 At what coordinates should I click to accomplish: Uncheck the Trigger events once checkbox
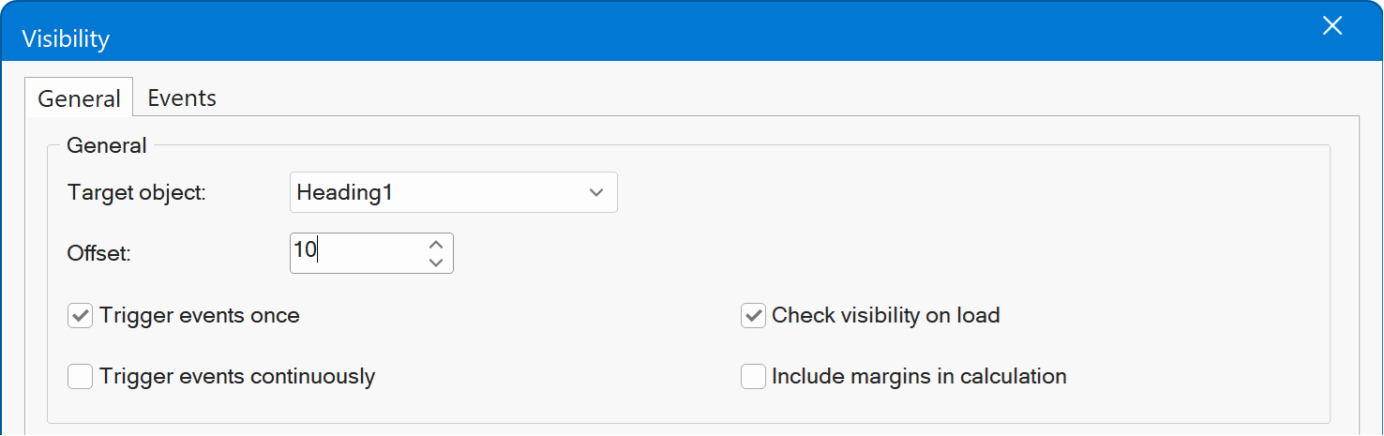80,316
